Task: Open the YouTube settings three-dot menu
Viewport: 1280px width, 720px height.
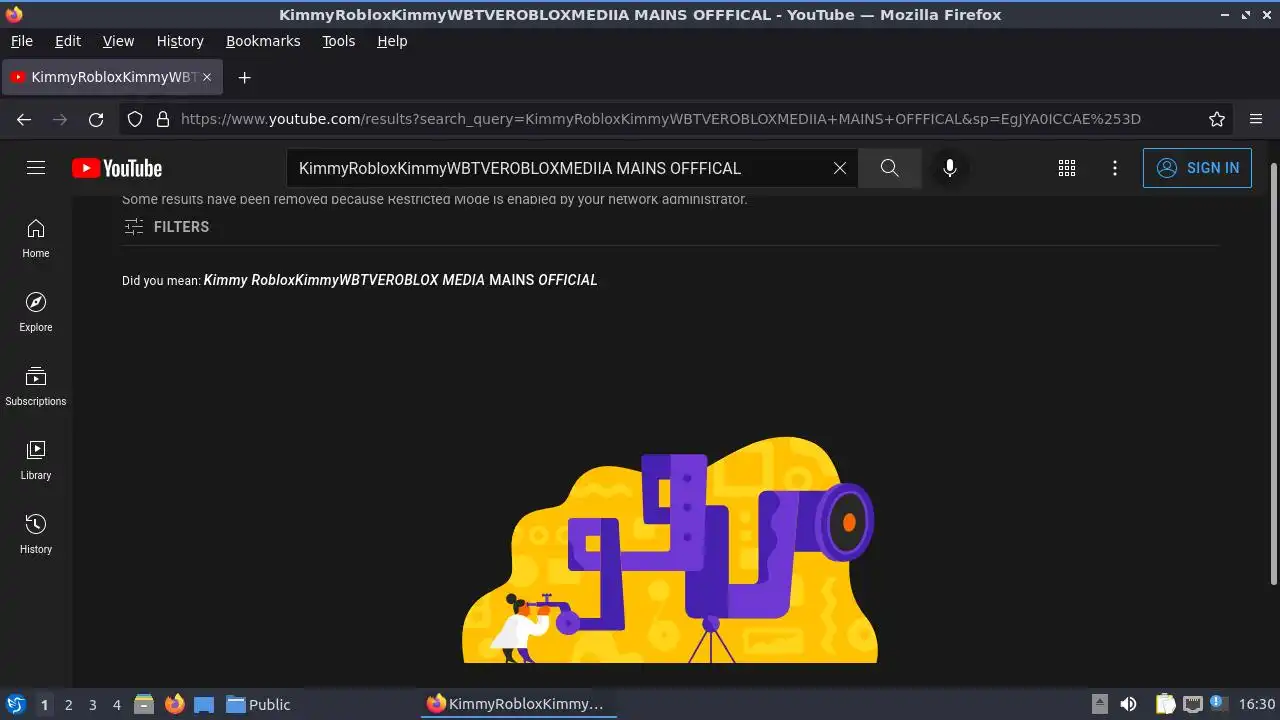Action: [x=1115, y=168]
